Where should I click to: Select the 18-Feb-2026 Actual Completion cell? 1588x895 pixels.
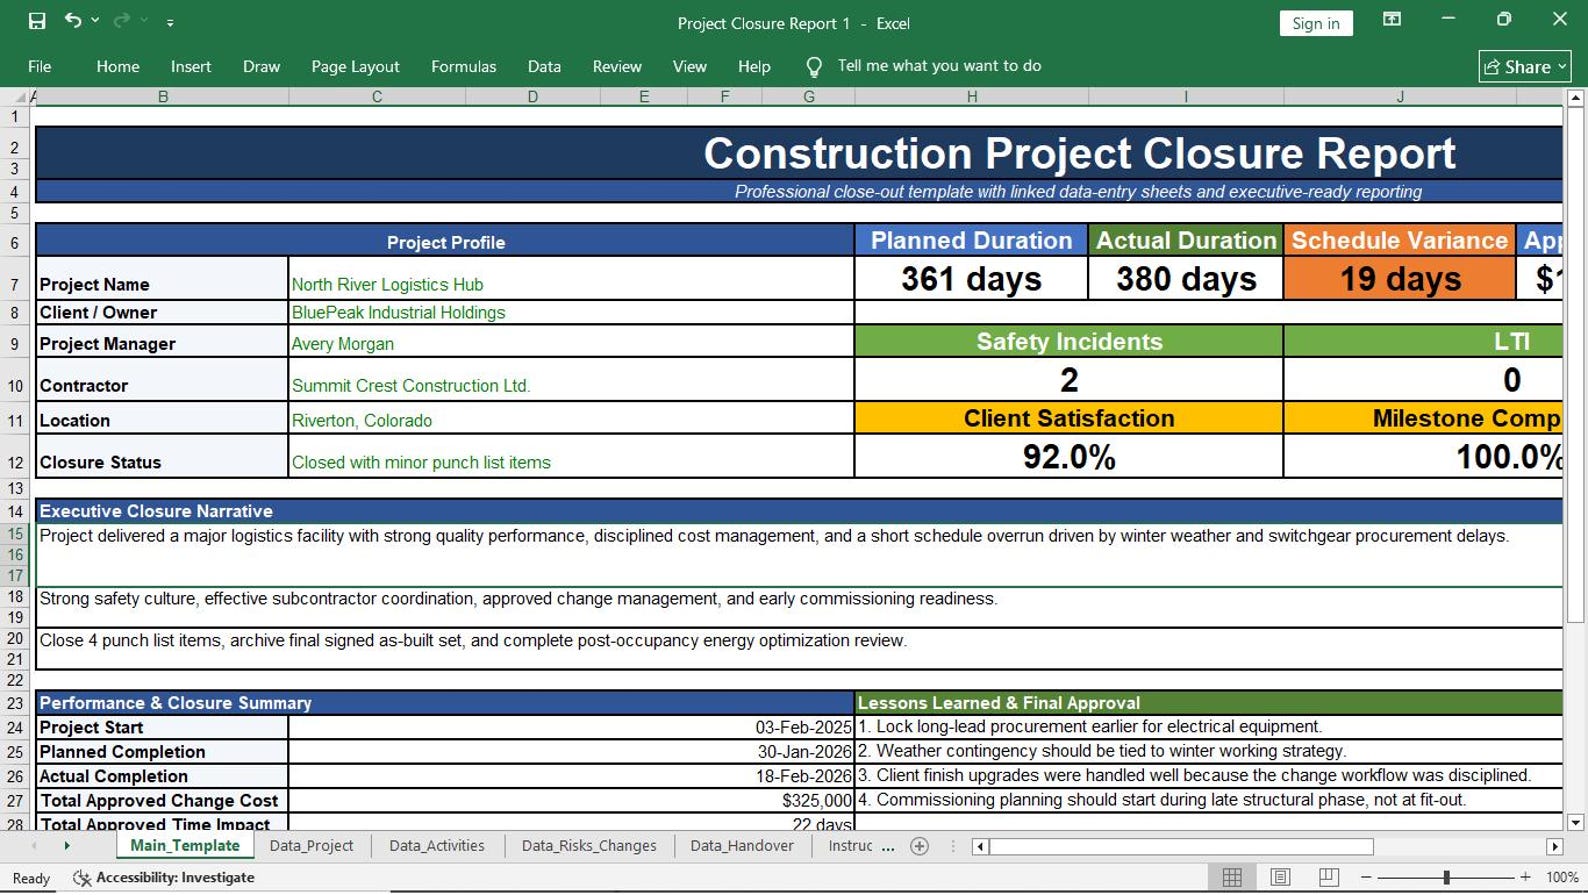click(x=571, y=776)
